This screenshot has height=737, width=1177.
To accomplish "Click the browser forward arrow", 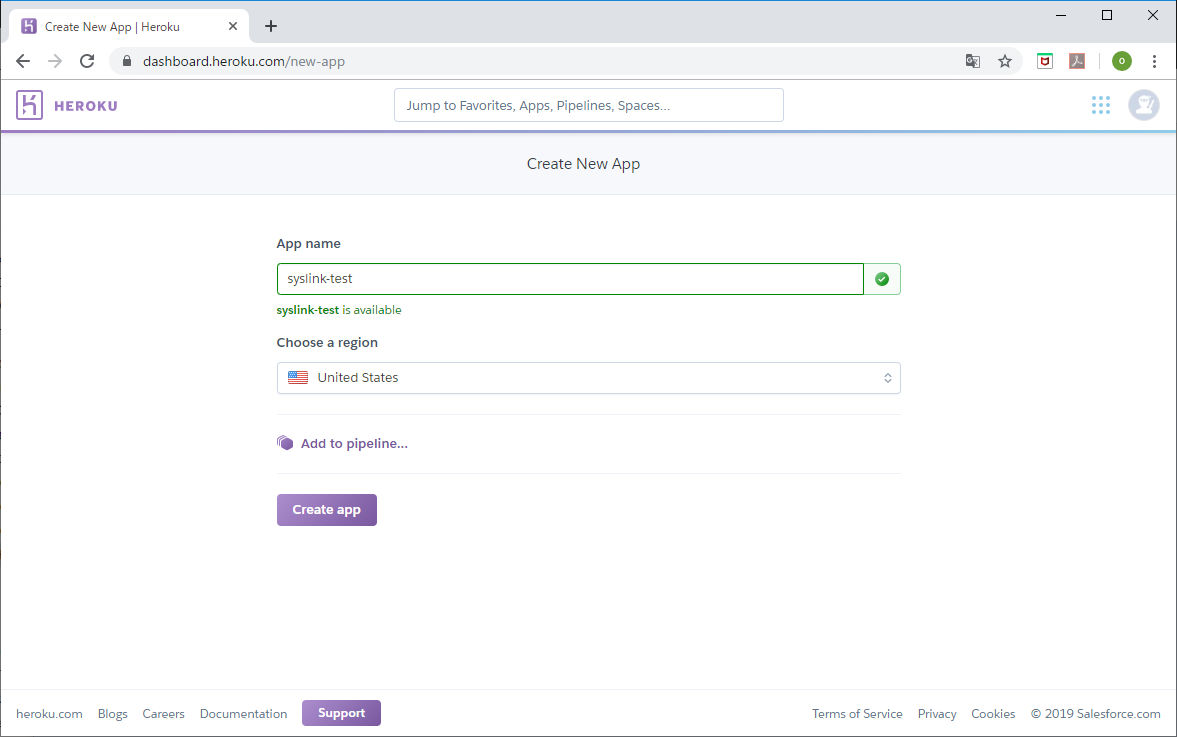I will pos(55,62).
